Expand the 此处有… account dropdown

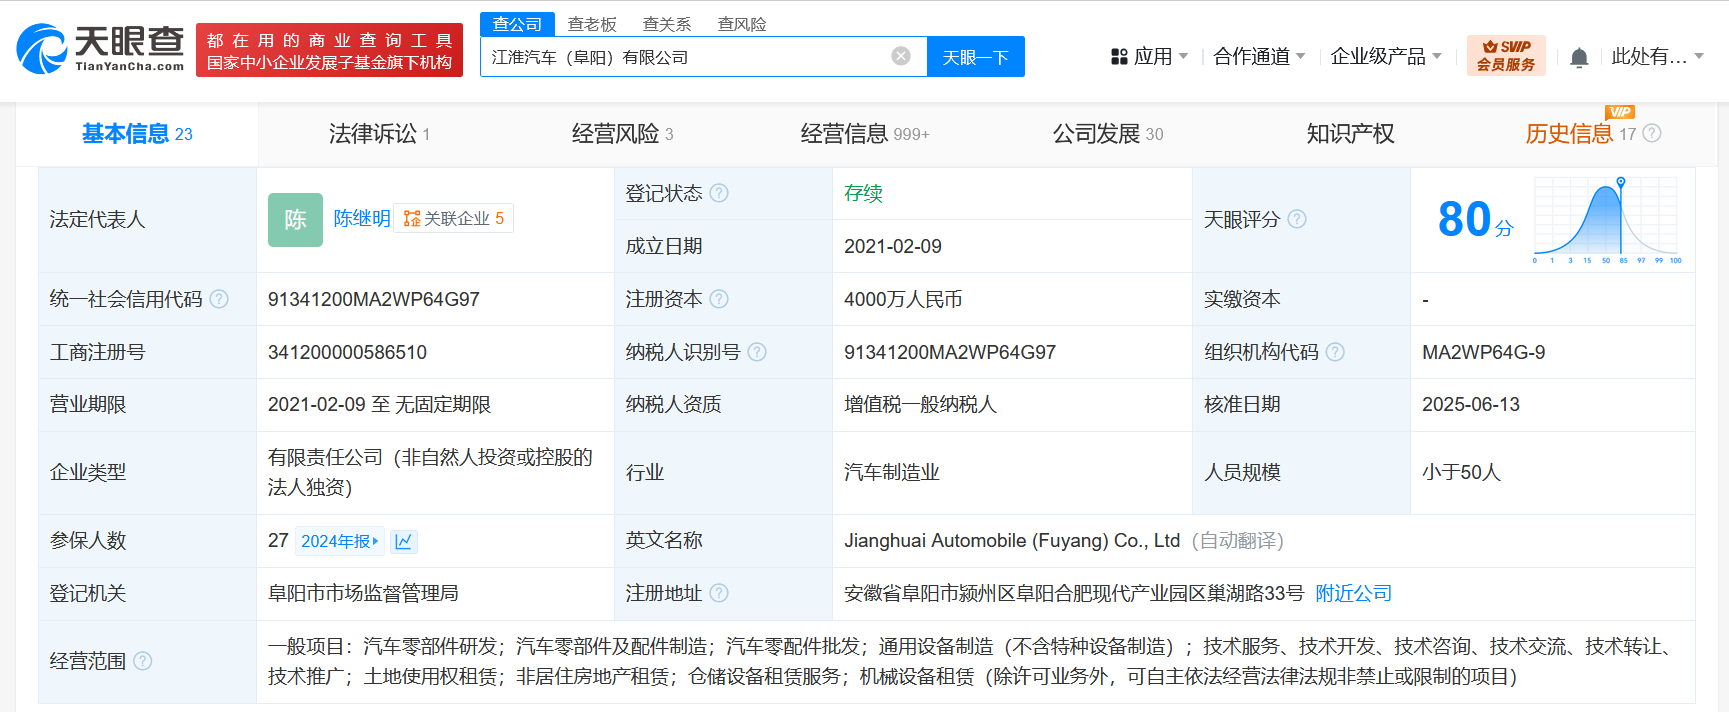(1657, 57)
